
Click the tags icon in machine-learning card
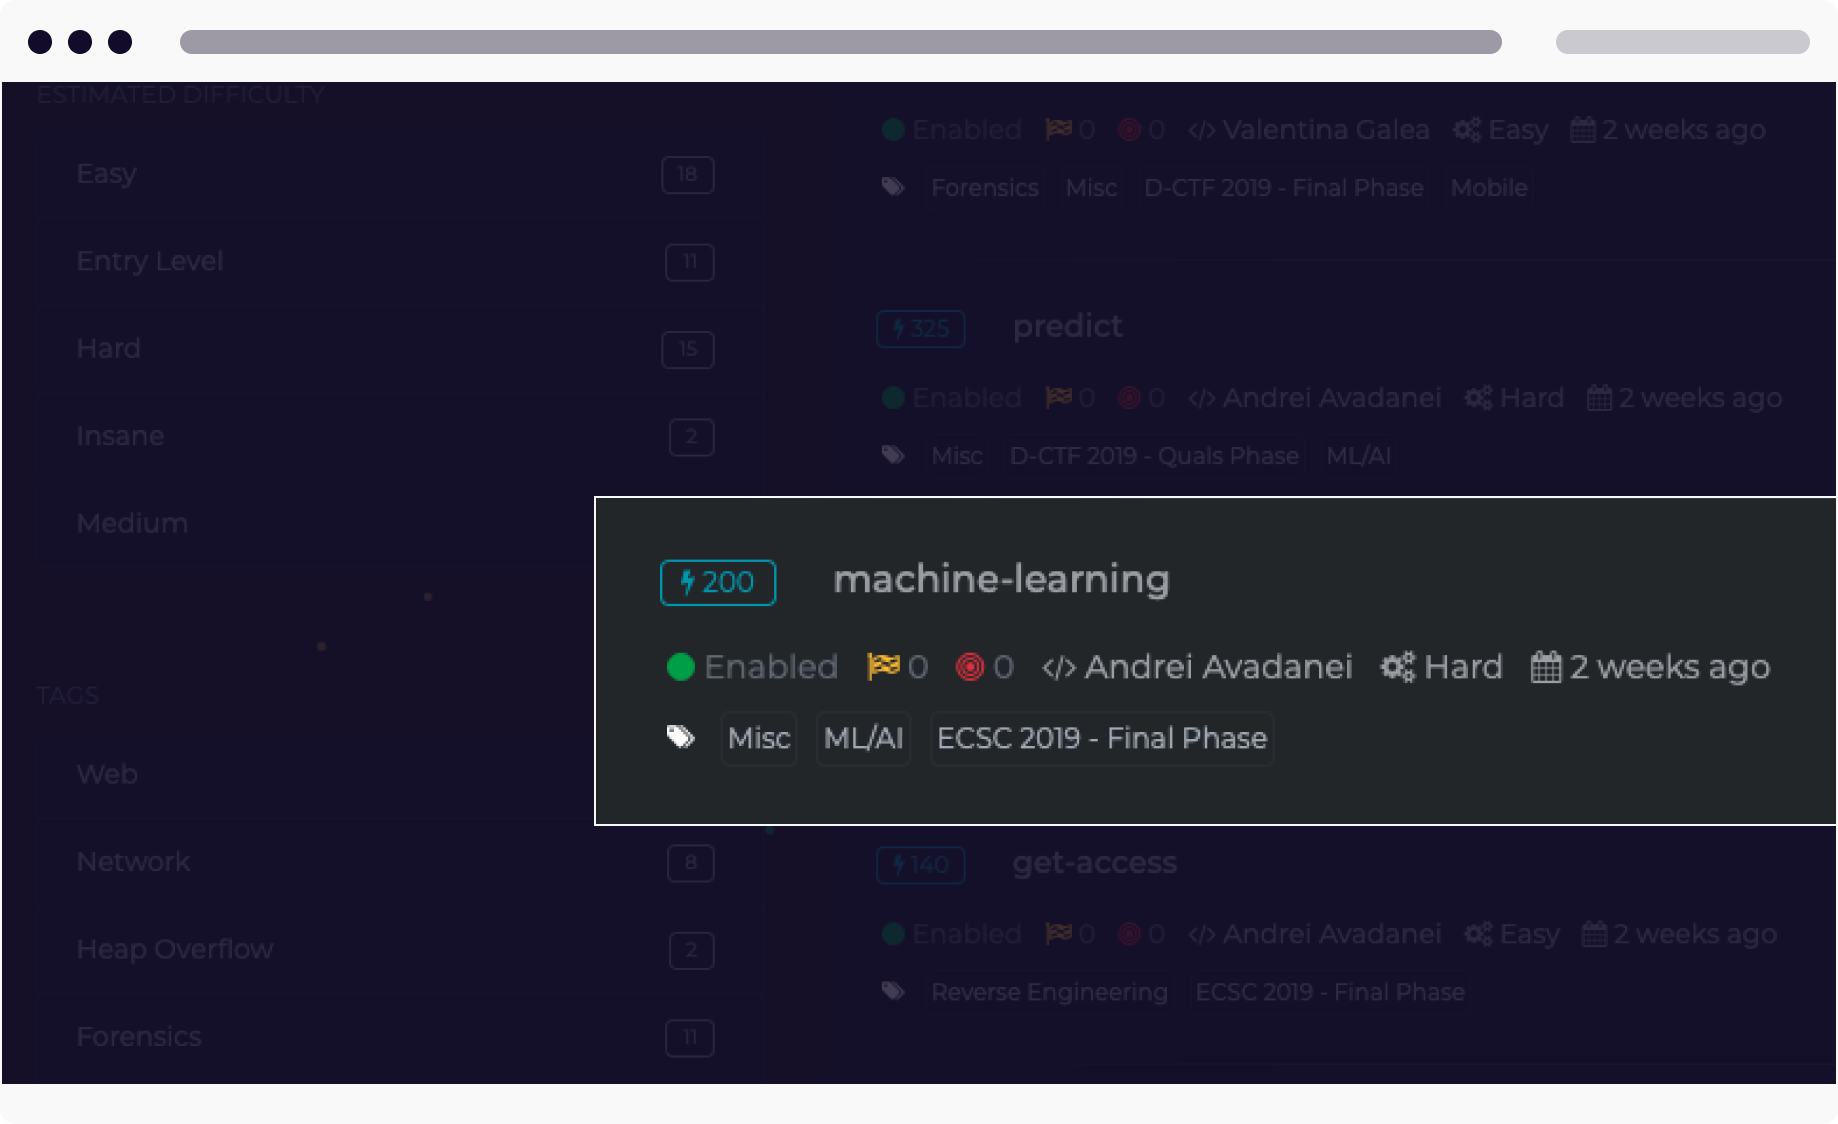pyautogui.click(x=681, y=737)
